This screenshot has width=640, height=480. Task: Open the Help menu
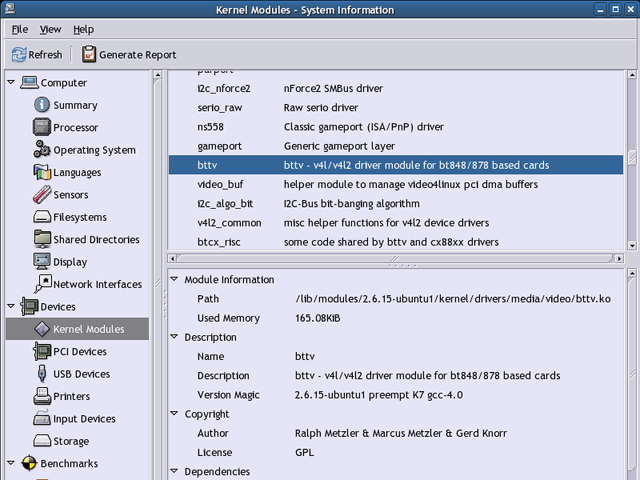tap(83, 30)
